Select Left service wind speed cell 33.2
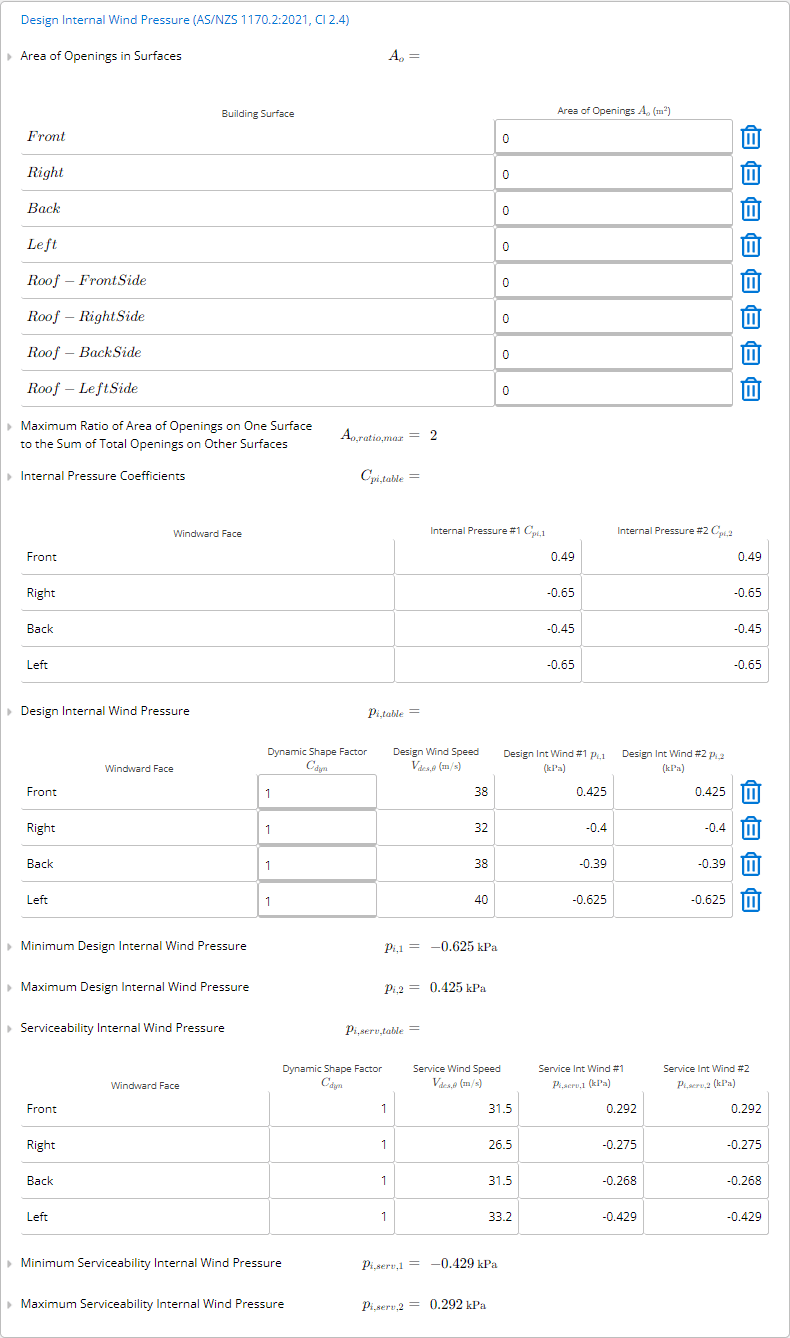790x1338 pixels. click(457, 1217)
